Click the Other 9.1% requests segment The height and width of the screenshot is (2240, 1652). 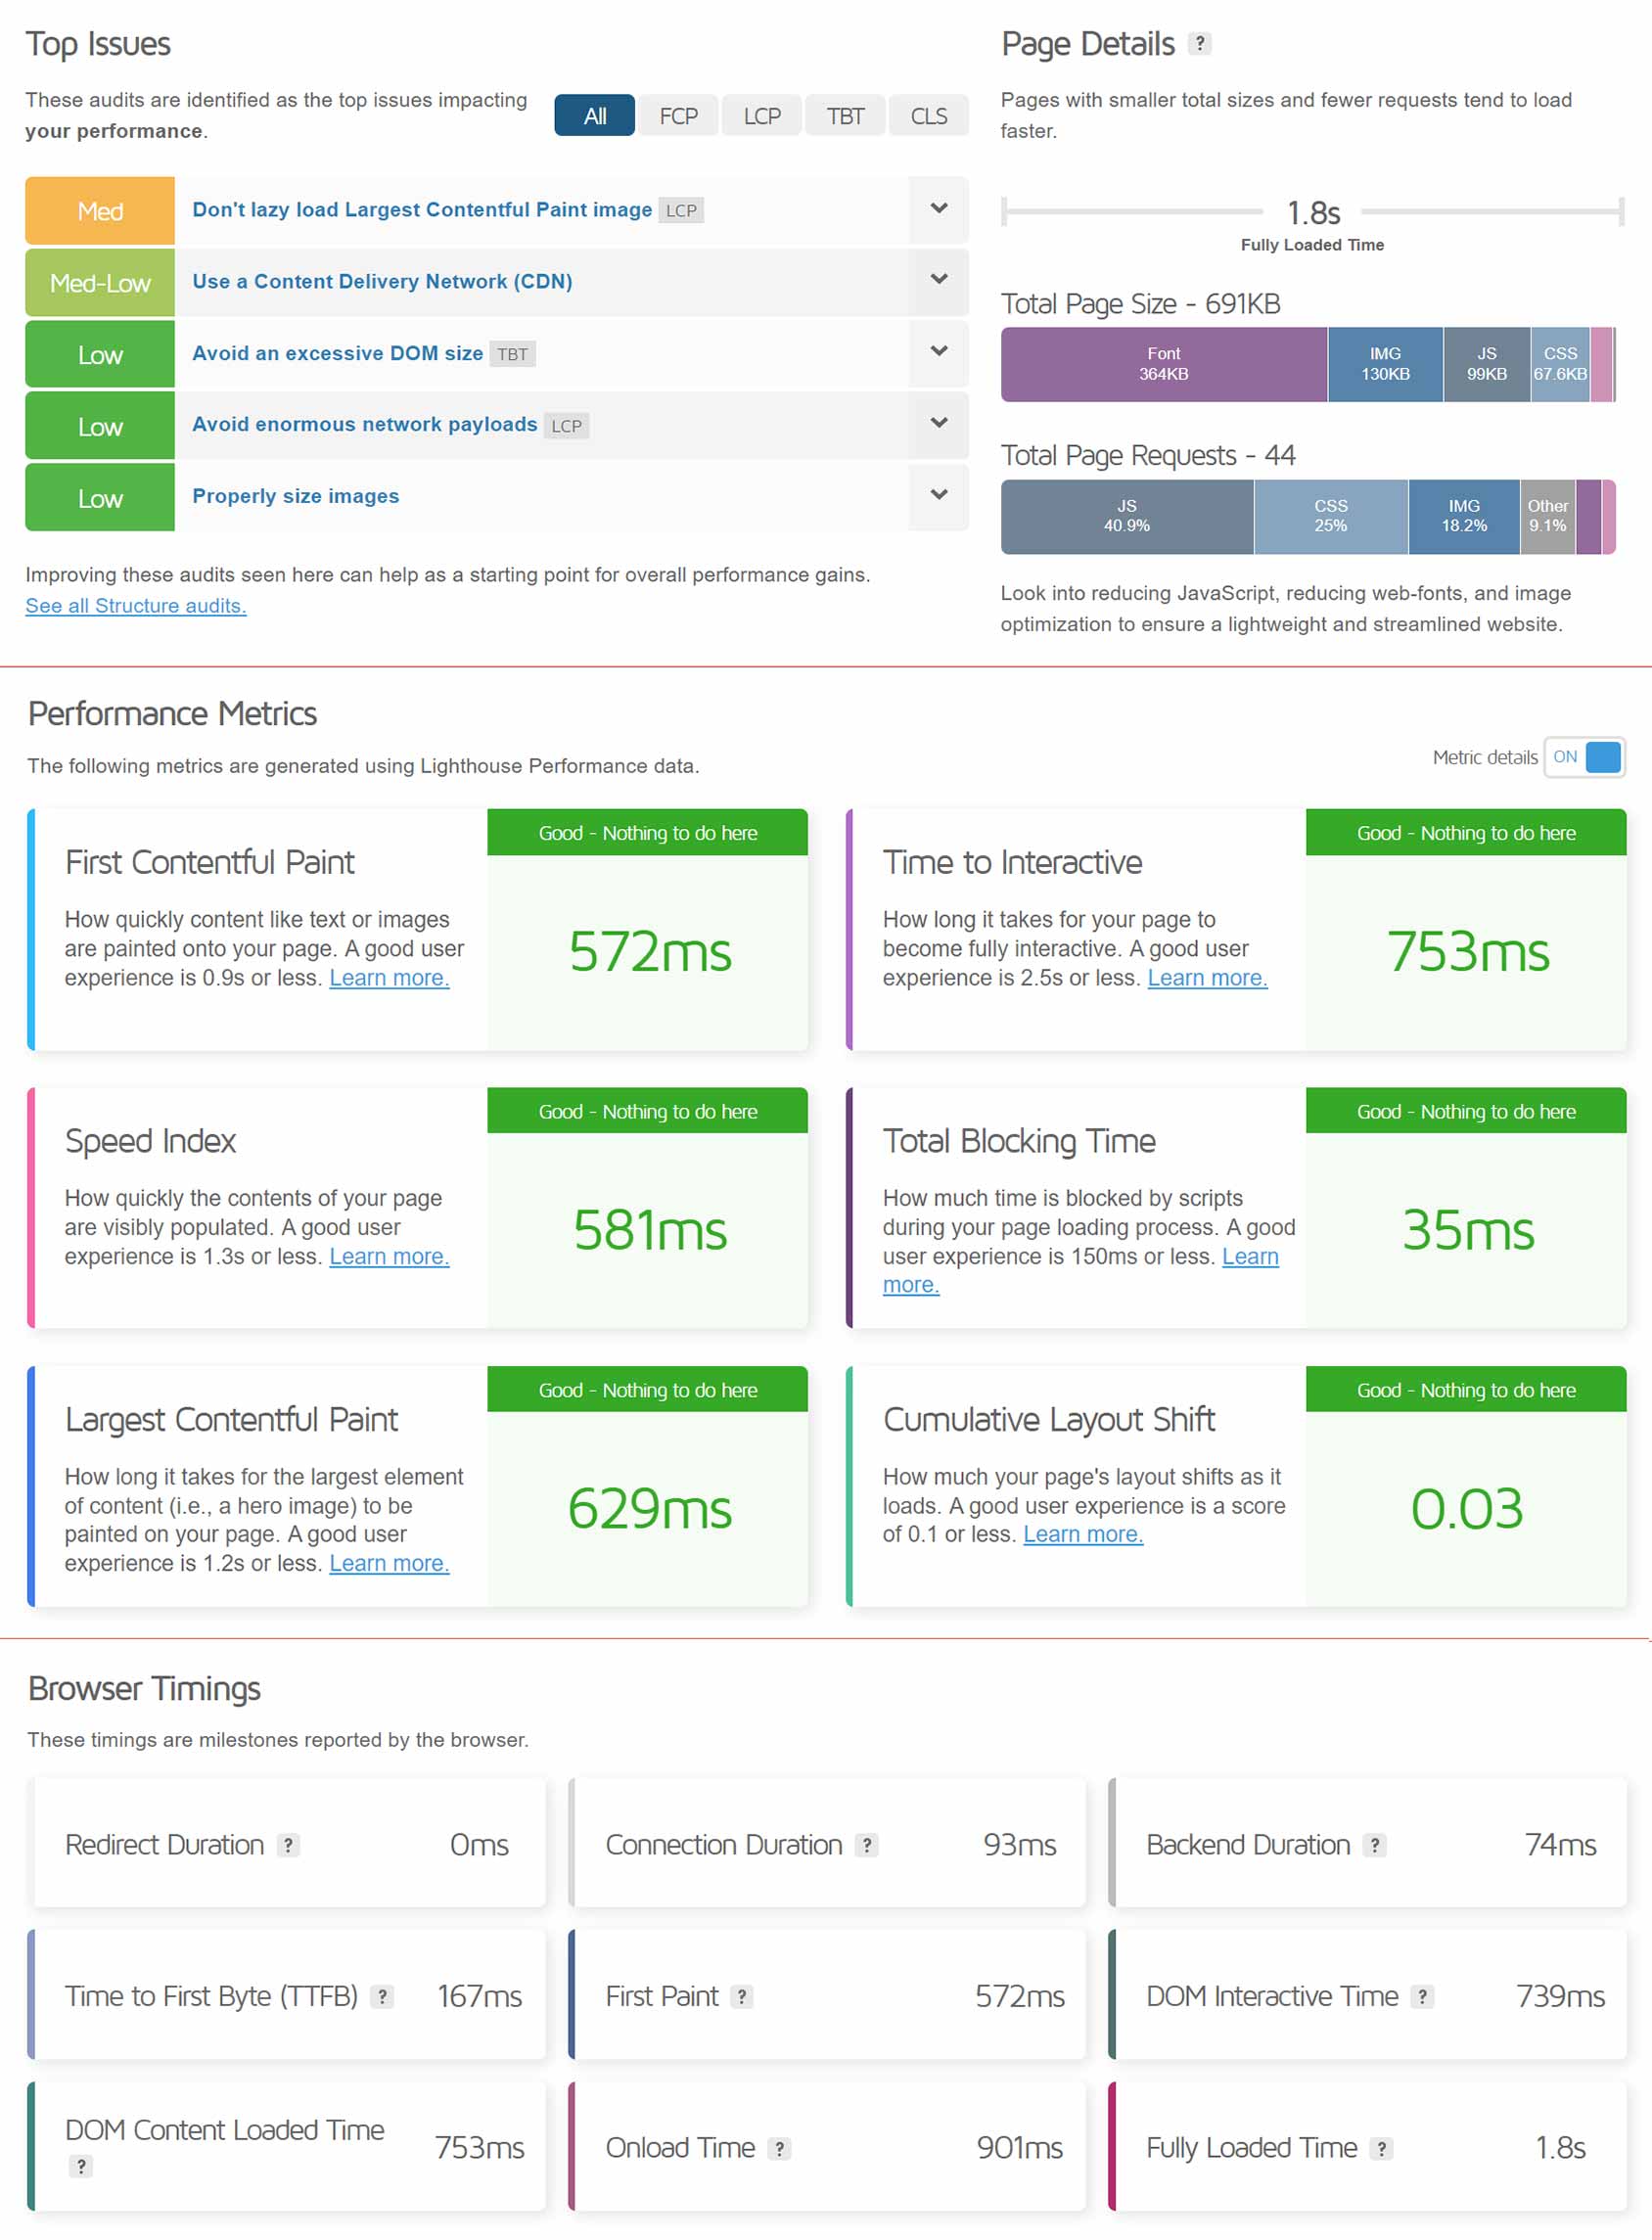1548,517
